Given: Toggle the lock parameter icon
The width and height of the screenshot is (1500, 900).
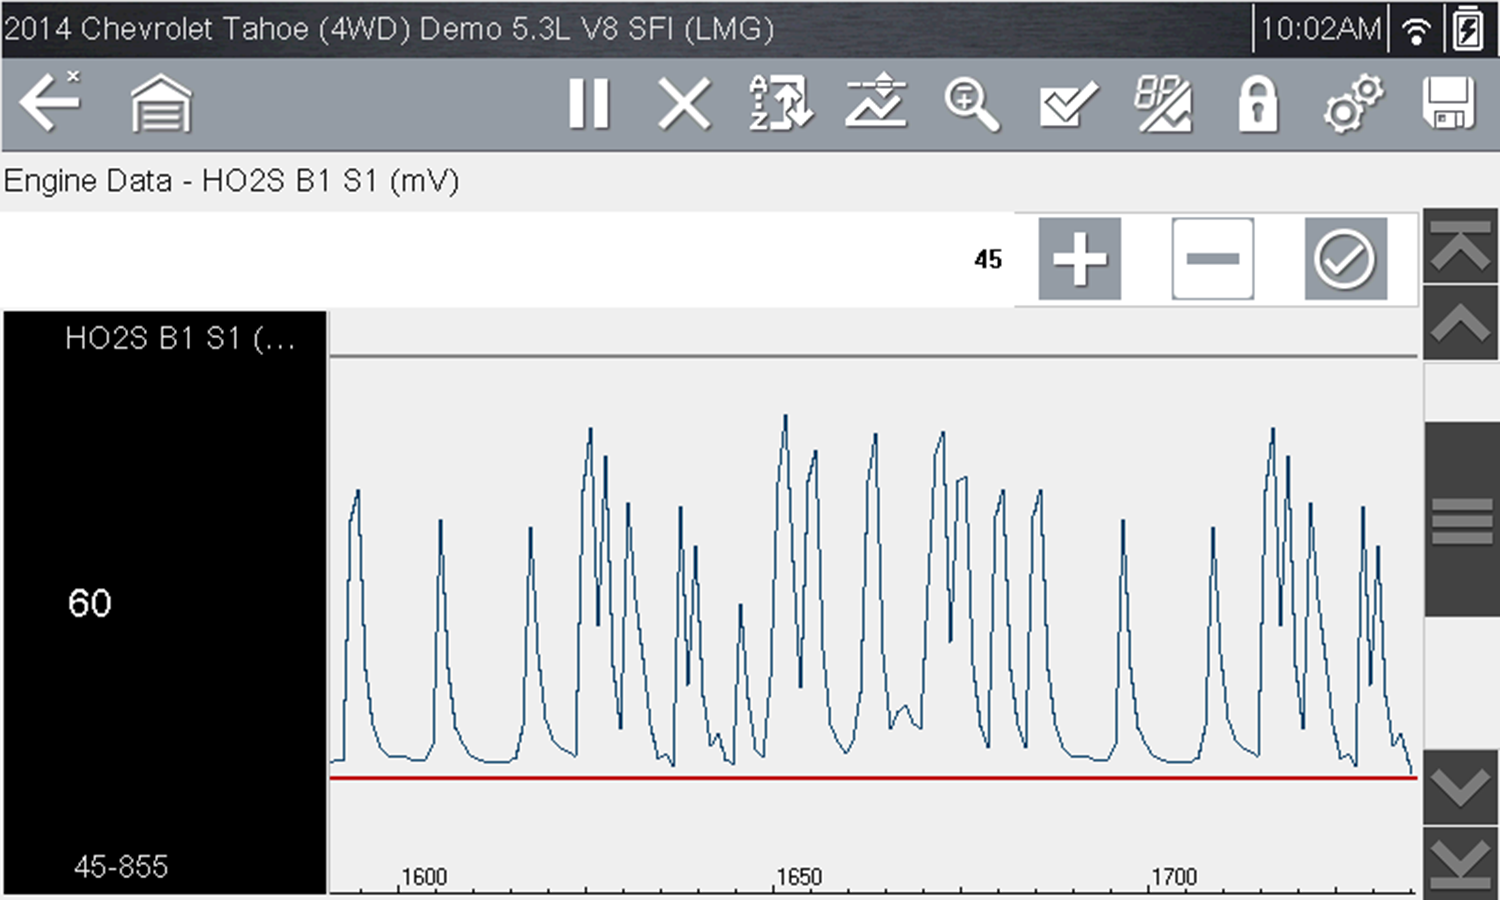Looking at the screenshot, I should tap(1257, 104).
